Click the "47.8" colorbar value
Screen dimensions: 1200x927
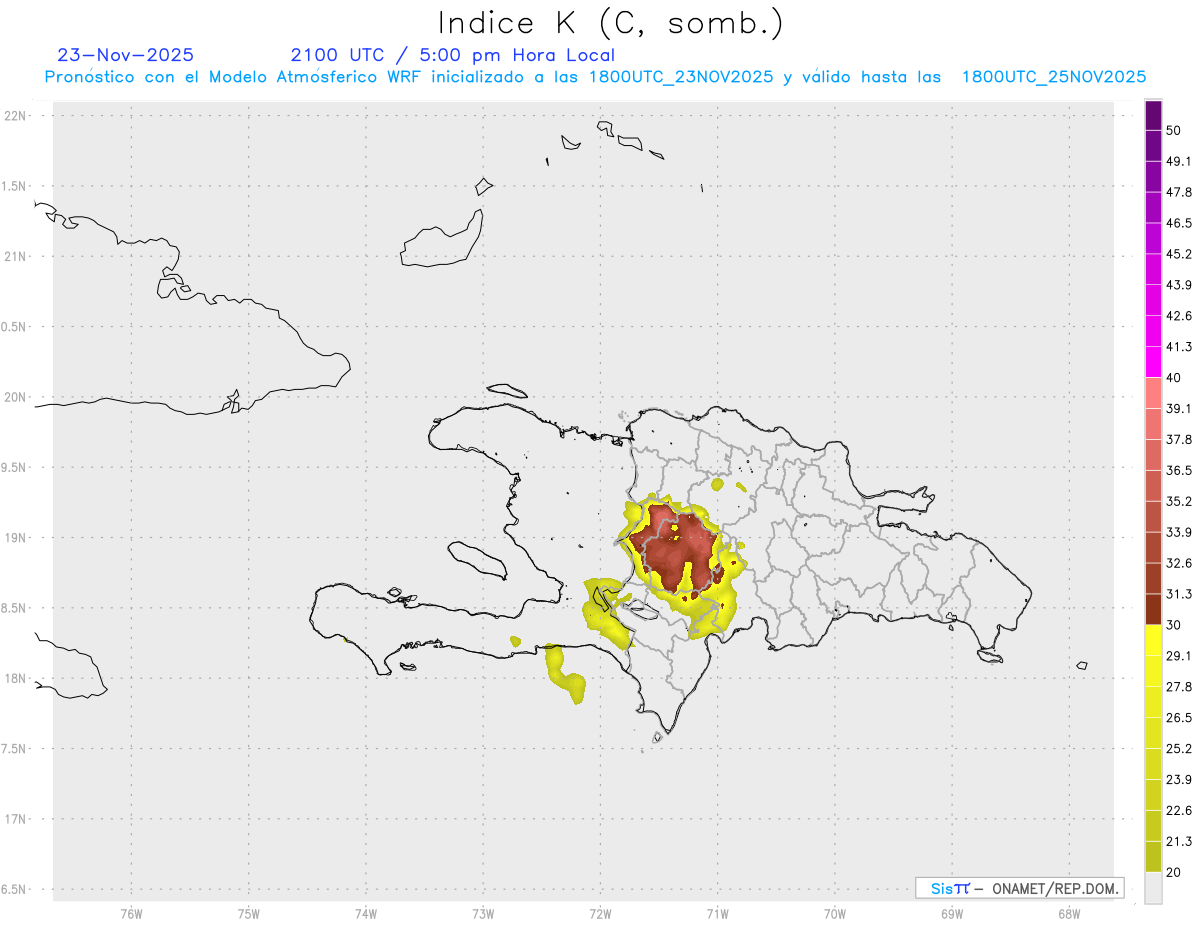pyautogui.click(x=1179, y=192)
